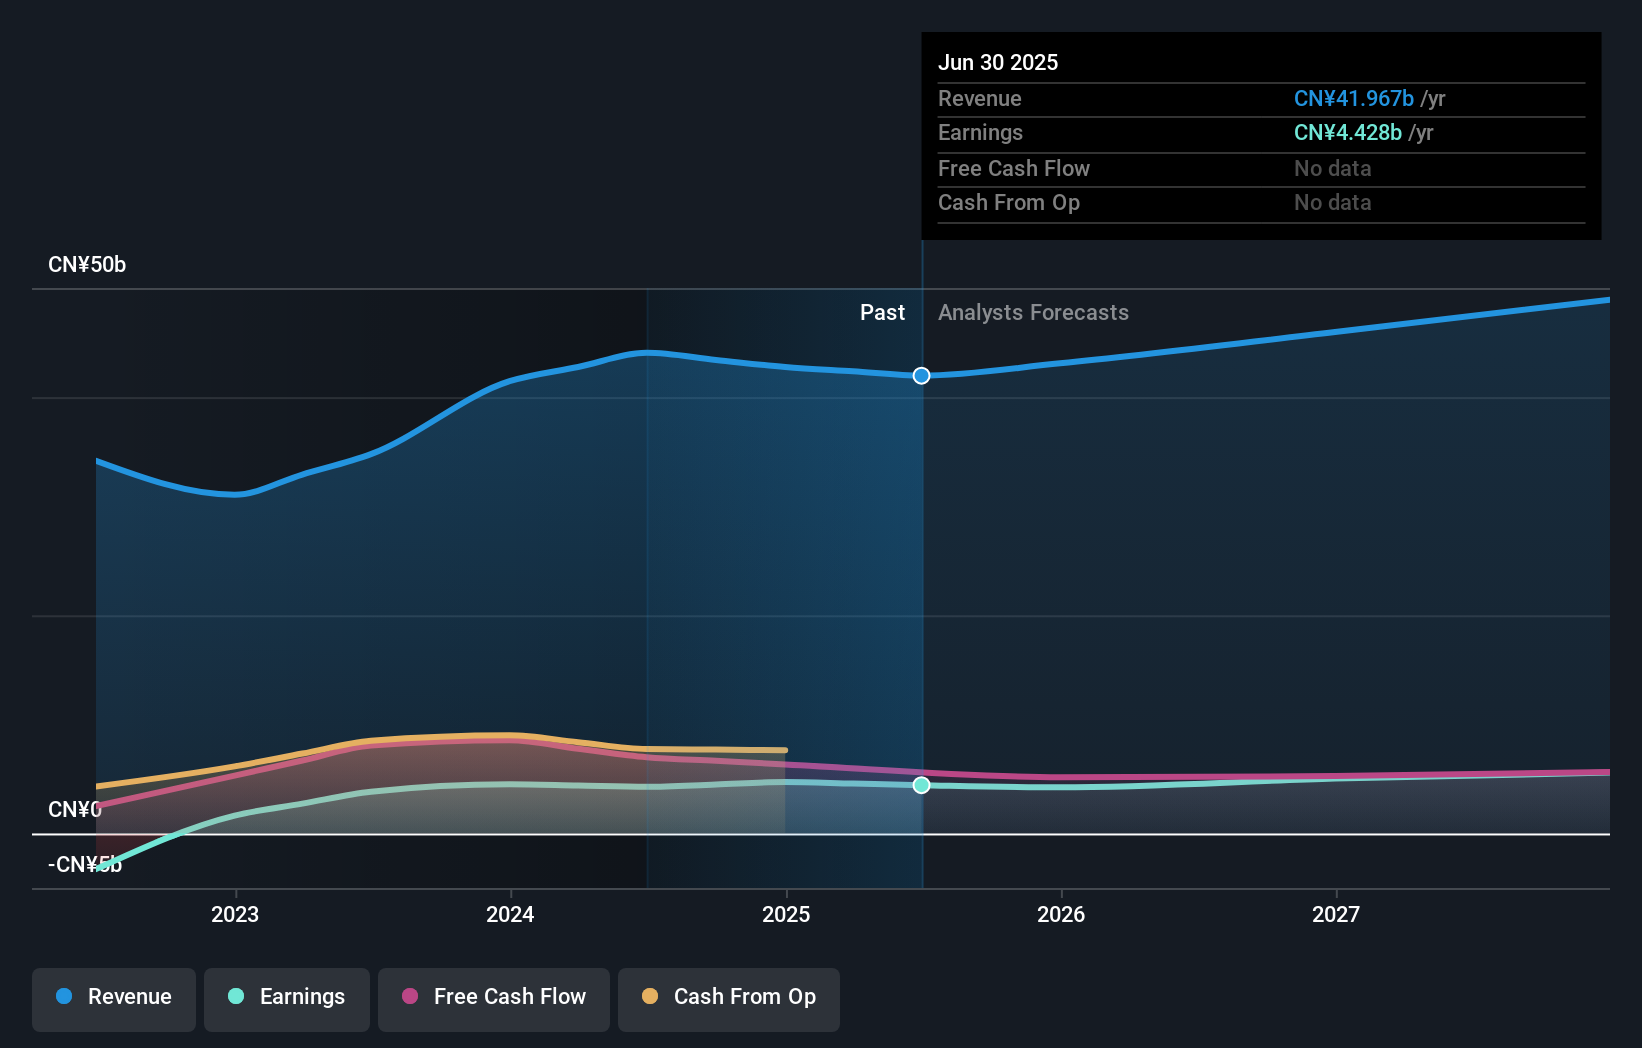
Task: Click the revenue data point marker on chart
Action: pos(920,376)
